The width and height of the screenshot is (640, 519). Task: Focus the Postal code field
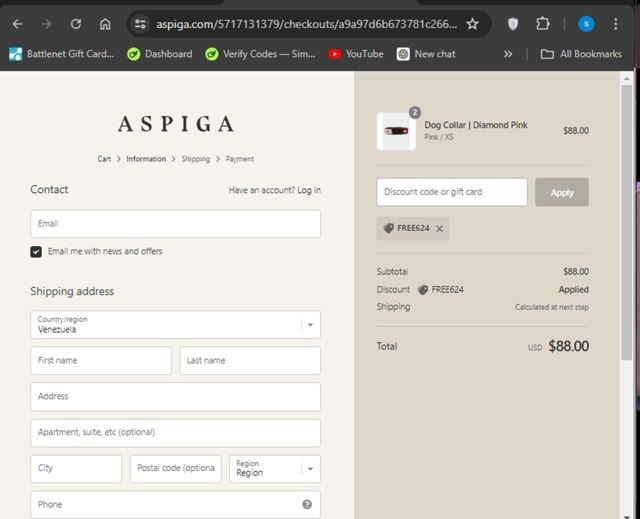[176, 468]
